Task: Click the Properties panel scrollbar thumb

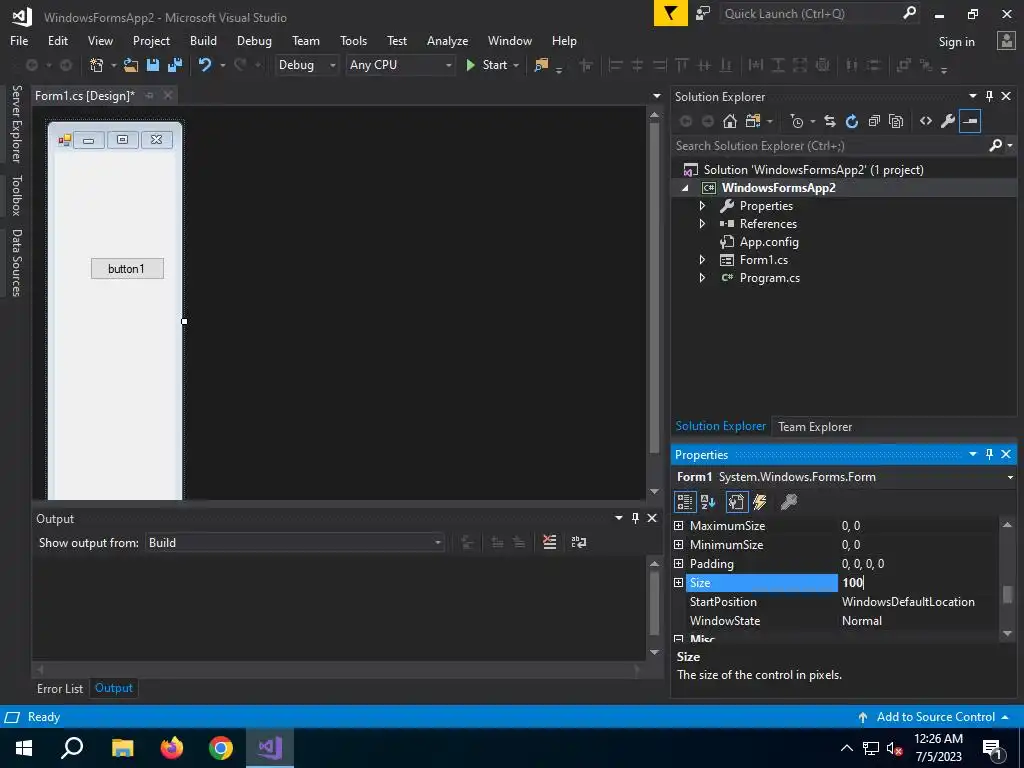Action: (1007, 594)
